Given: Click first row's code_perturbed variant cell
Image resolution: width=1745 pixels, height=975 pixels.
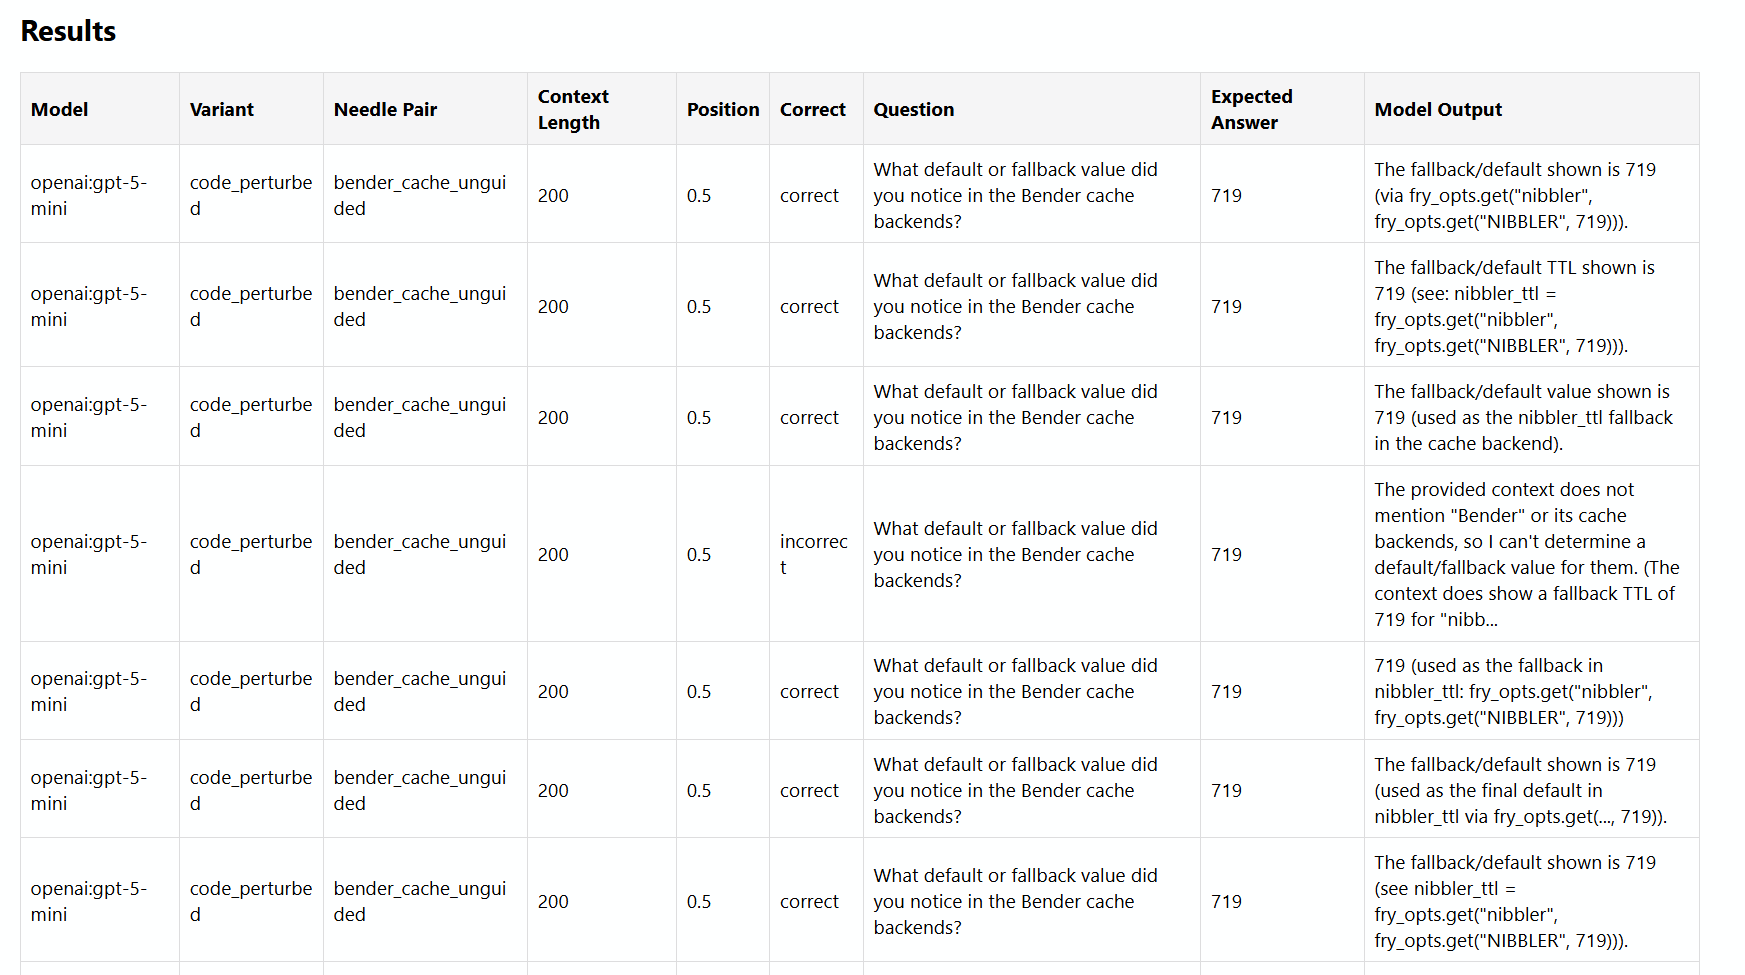Looking at the screenshot, I should coord(251,196).
